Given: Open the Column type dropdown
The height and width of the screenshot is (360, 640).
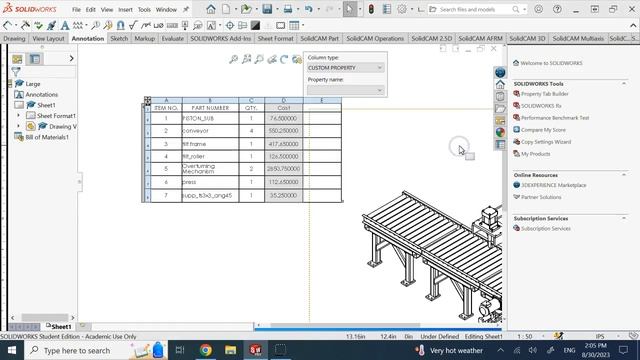Looking at the screenshot, I should coord(345,68).
